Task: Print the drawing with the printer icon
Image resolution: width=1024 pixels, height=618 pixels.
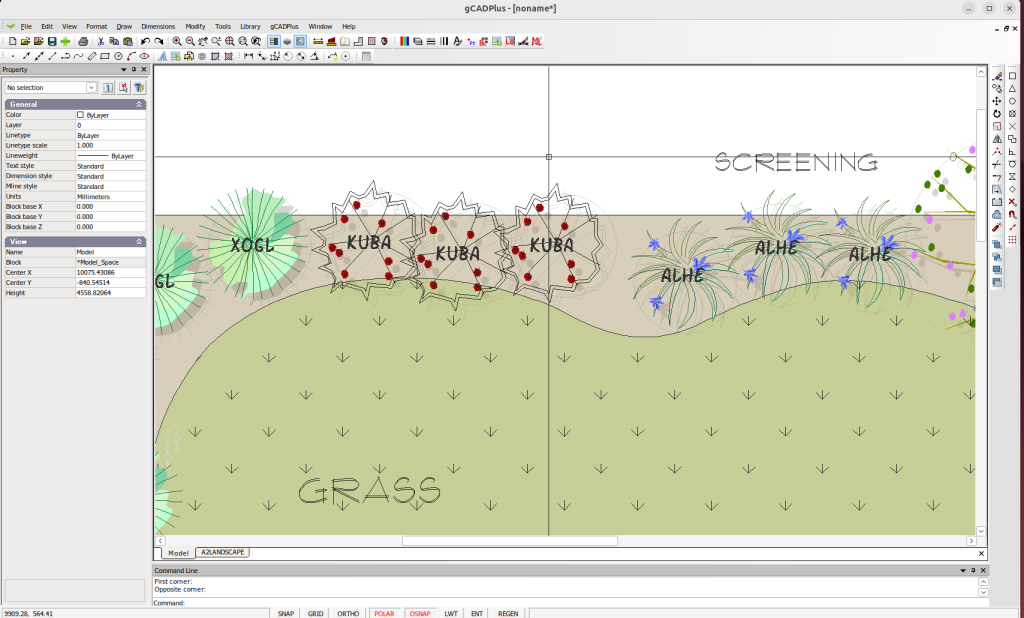Action: click(83, 41)
